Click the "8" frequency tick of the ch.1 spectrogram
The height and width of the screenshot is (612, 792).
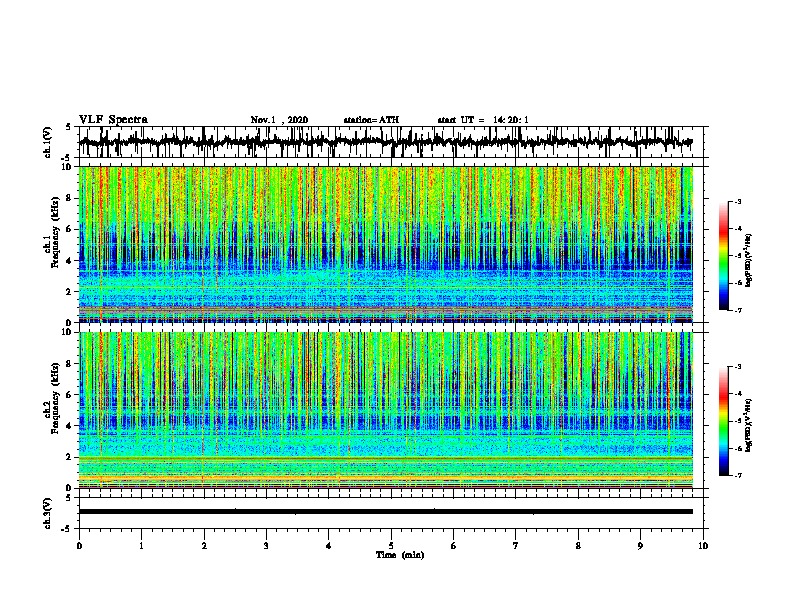pos(69,198)
